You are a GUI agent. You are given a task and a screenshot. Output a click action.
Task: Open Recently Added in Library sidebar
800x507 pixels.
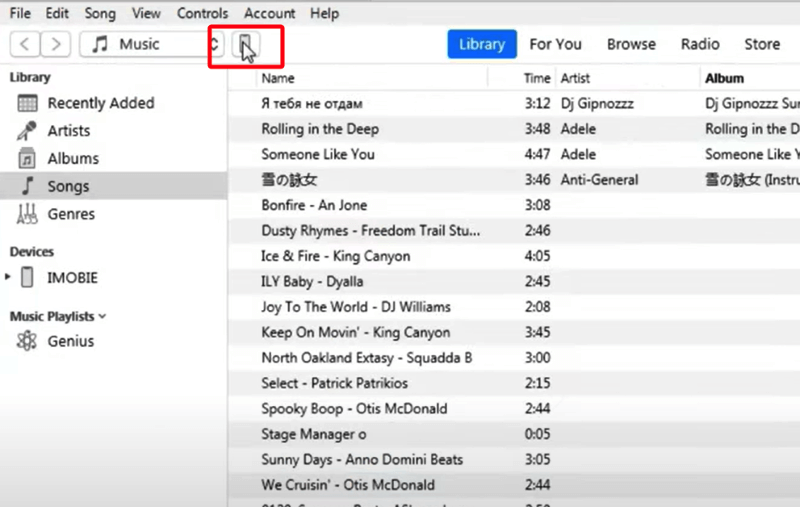[100, 103]
